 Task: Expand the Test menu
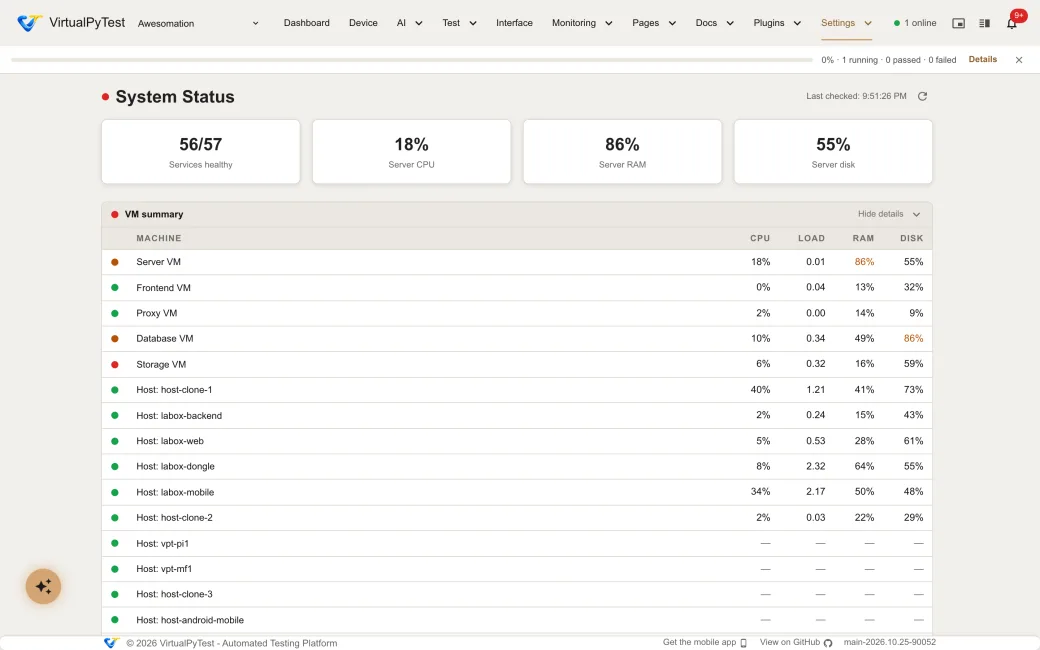[x=459, y=23]
